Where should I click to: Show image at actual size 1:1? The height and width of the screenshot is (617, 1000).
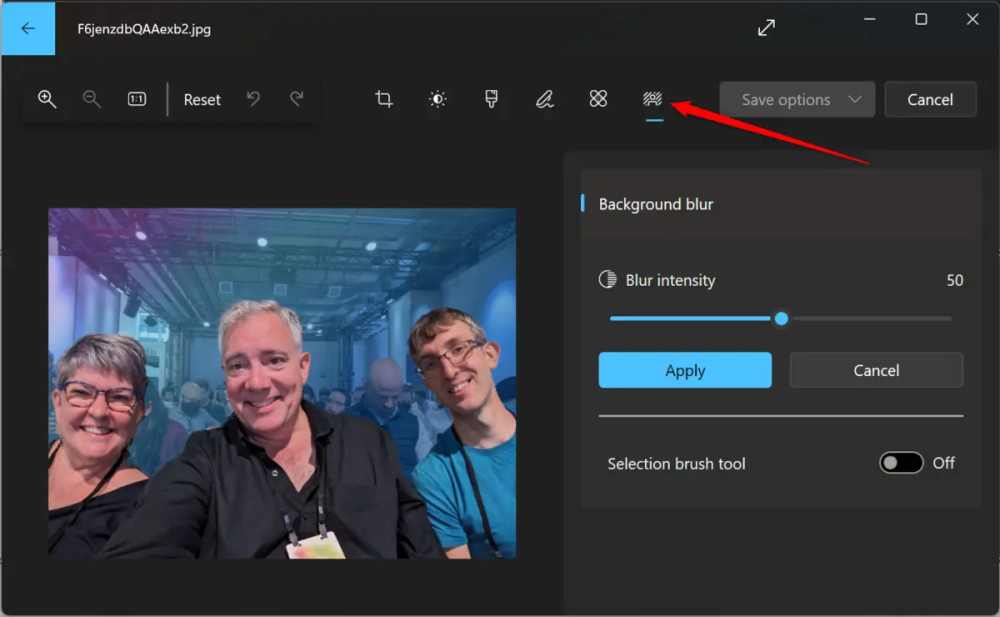(137, 99)
